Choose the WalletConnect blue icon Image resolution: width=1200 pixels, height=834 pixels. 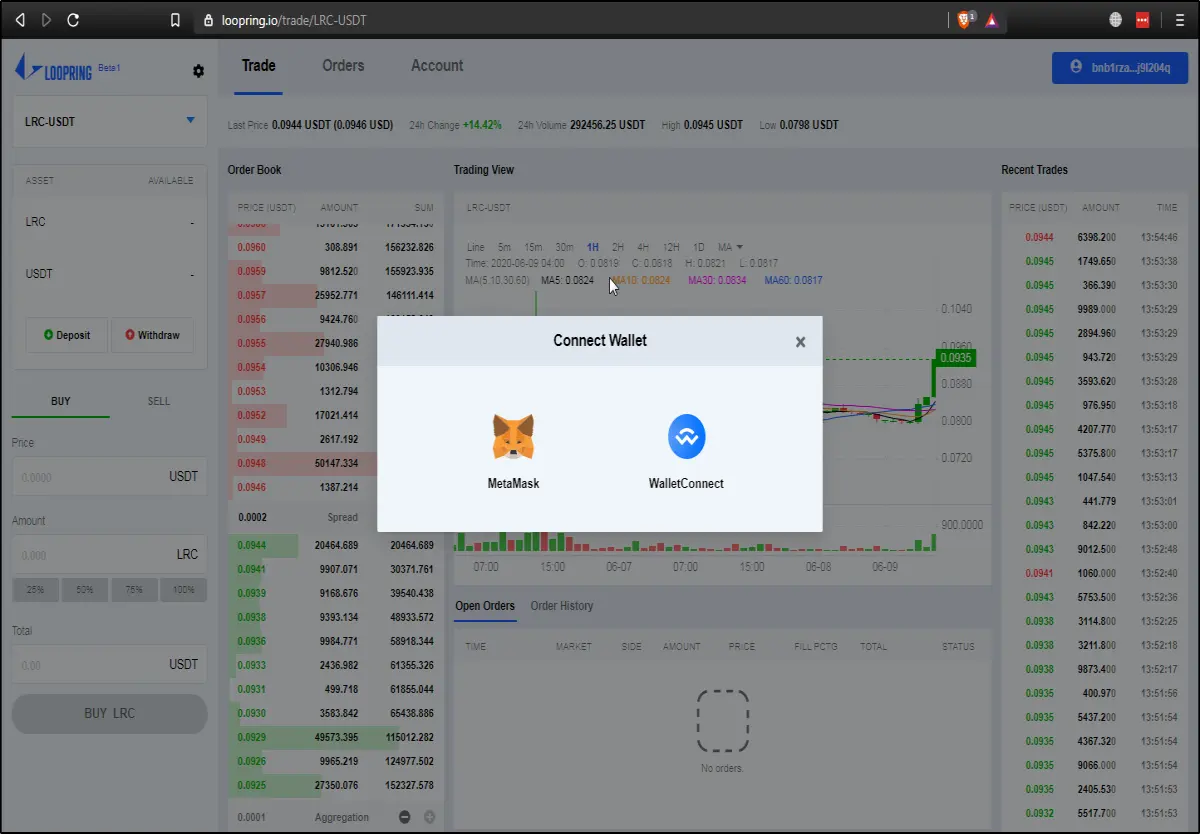(687, 437)
